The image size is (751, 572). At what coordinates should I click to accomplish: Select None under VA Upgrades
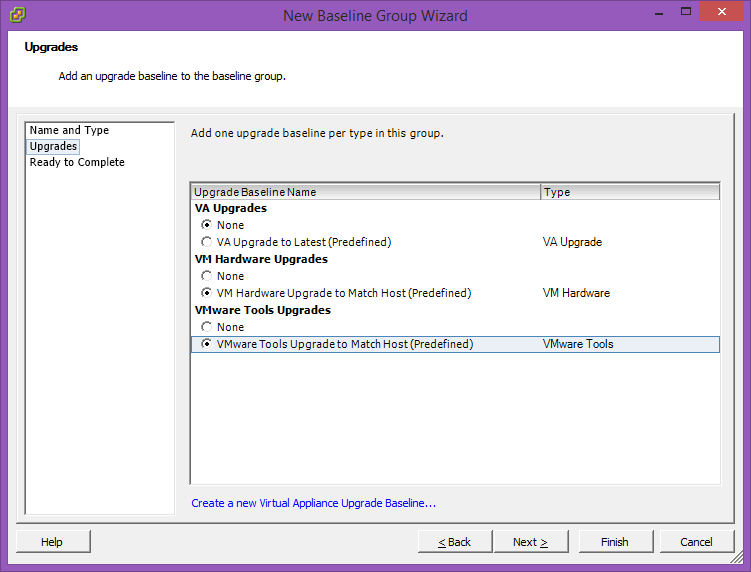[x=206, y=225]
